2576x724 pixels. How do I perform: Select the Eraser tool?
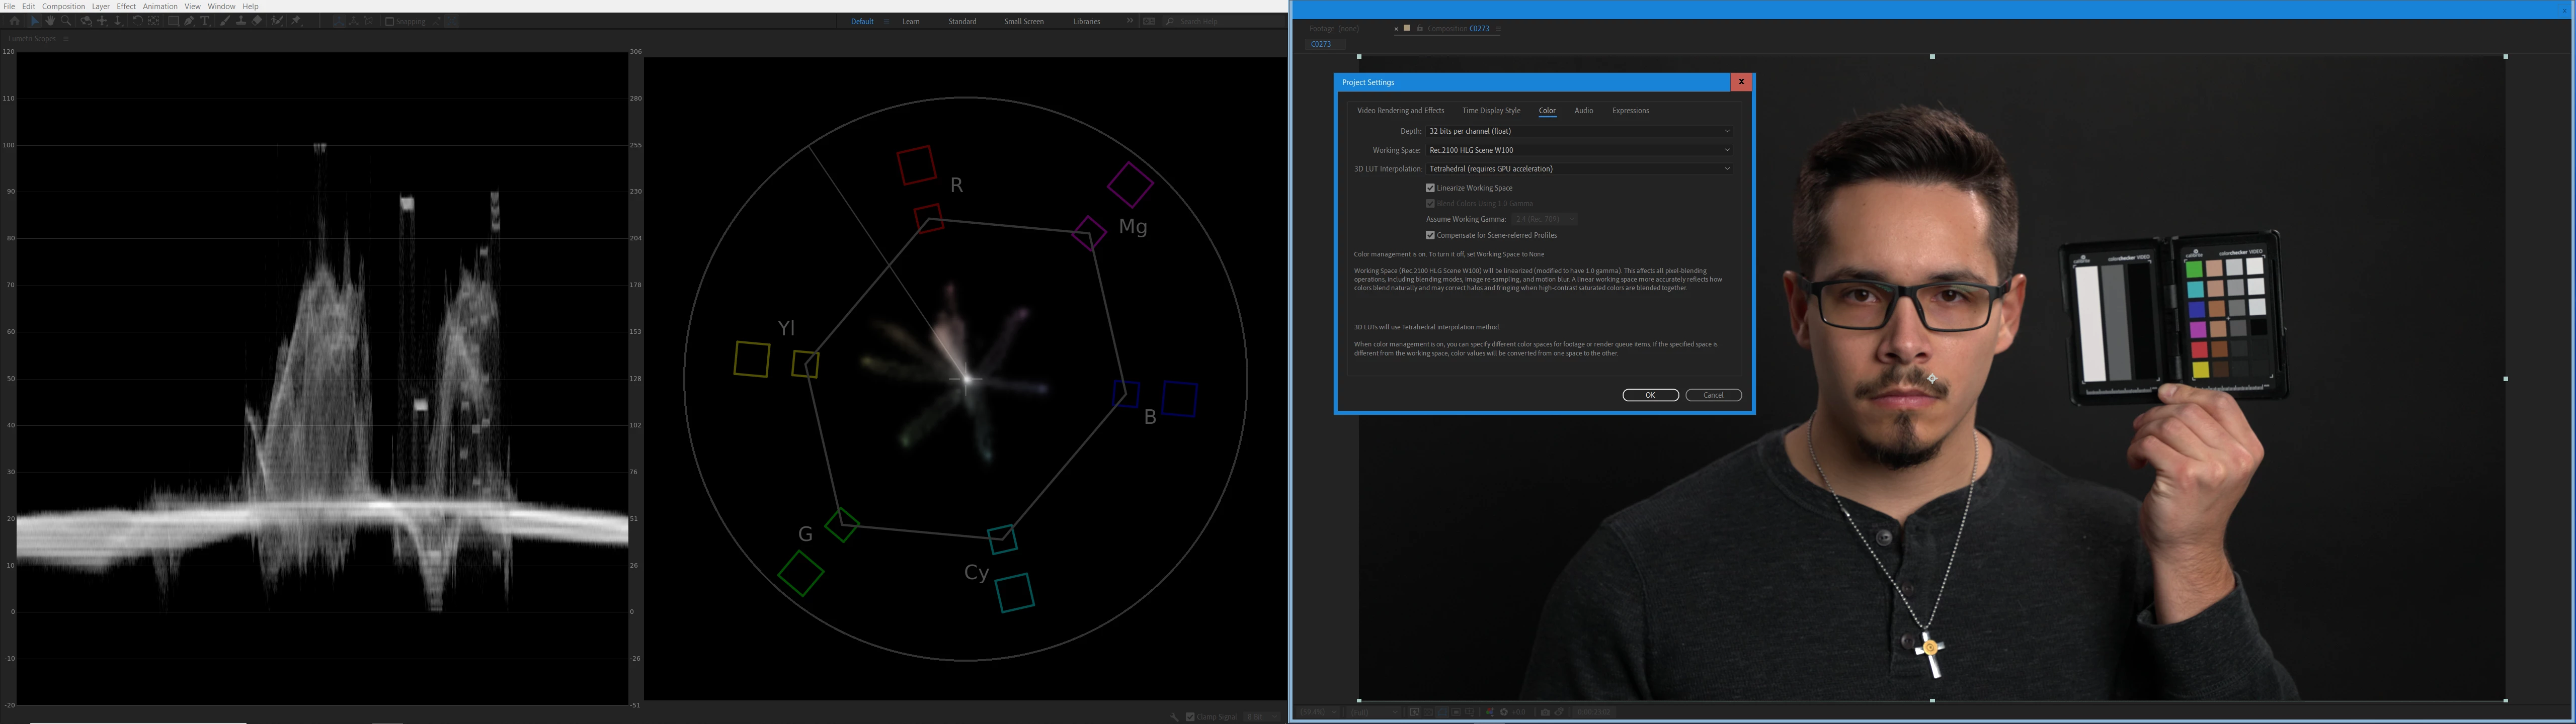coord(257,21)
